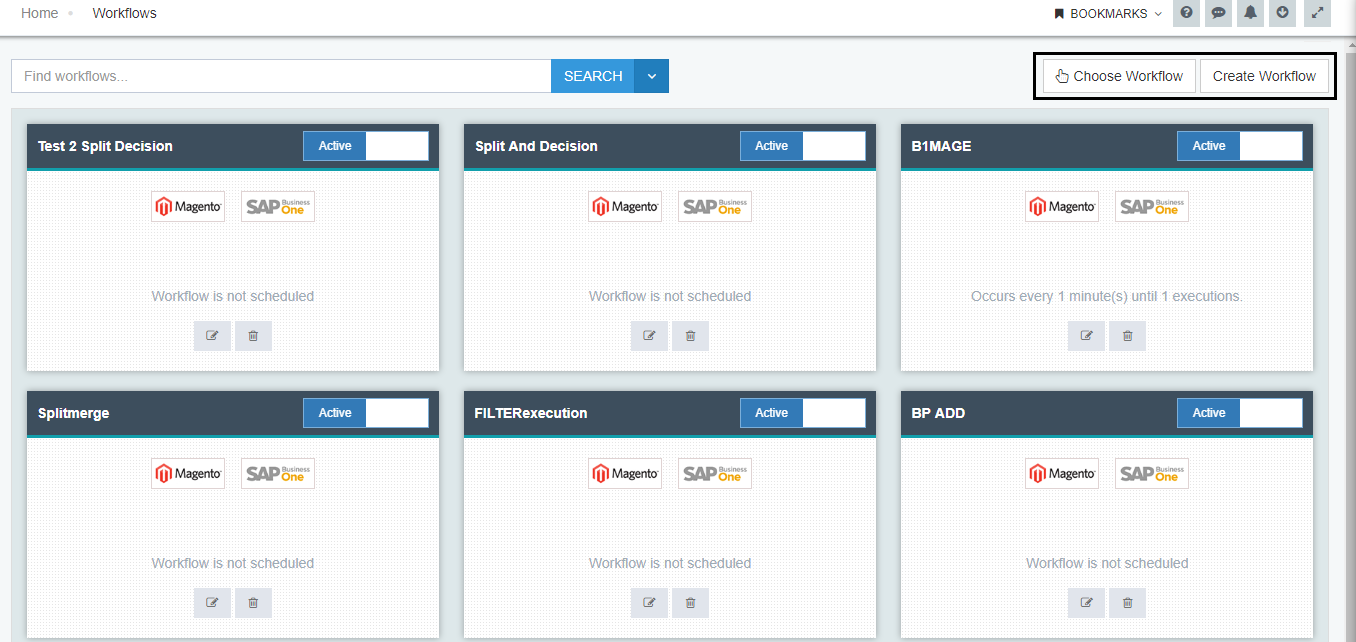The image size is (1356, 642).
Task: Click the fullscreen expand icon
Action: point(1317,13)
